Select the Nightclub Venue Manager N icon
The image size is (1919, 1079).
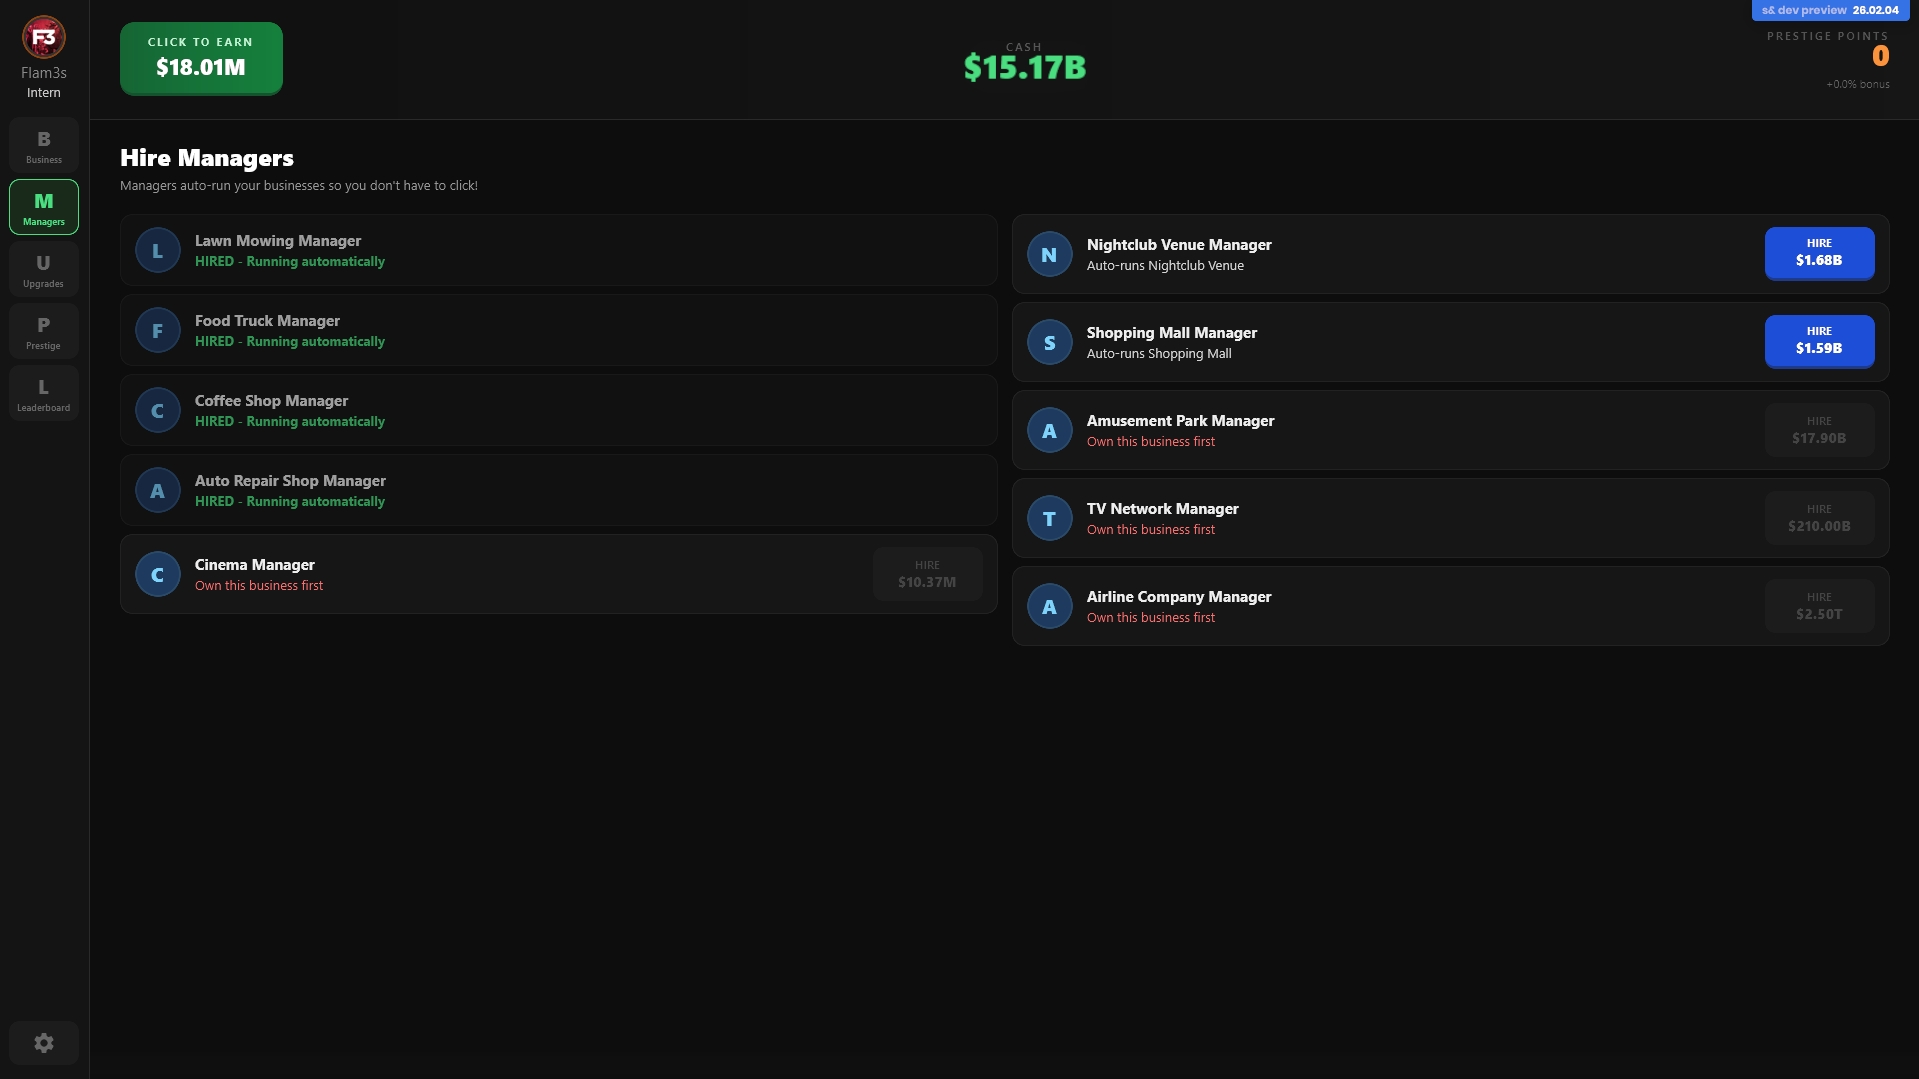point(1049,255)
